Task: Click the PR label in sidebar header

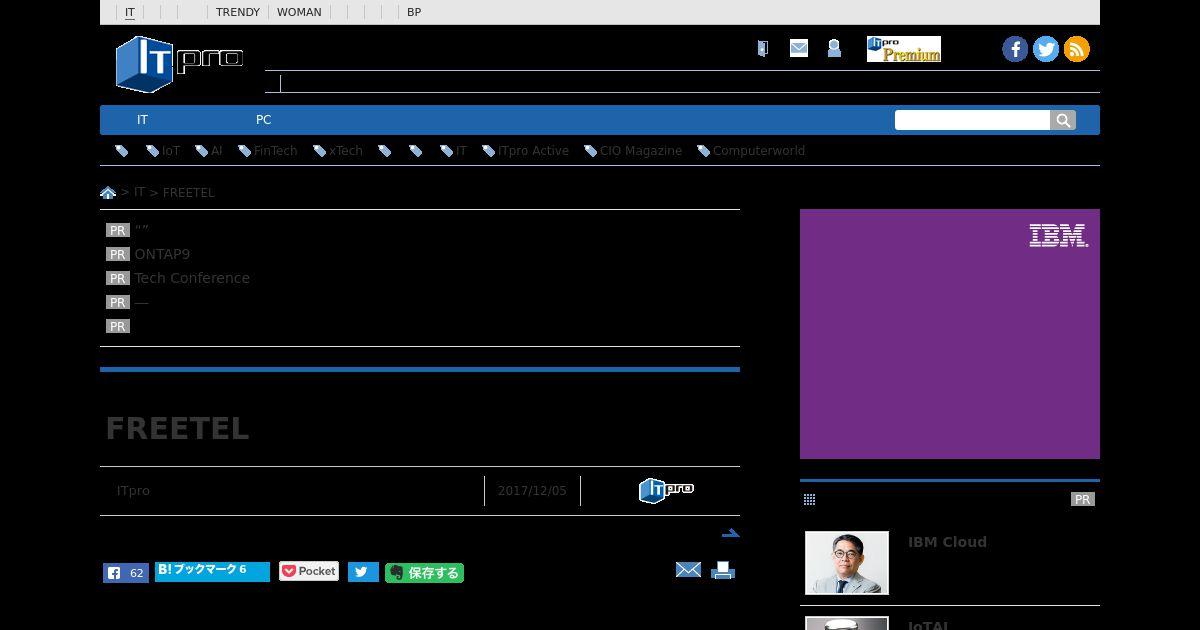Action: point(1083,499)
